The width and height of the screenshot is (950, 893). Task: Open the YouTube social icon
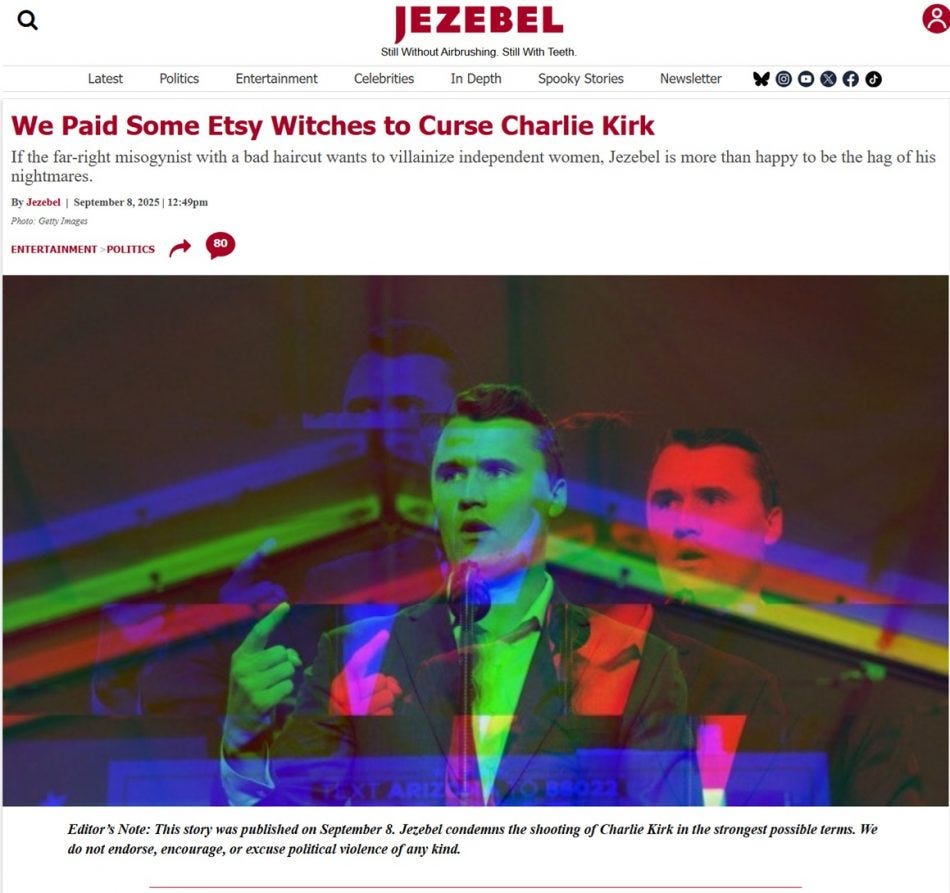point(806,79)
